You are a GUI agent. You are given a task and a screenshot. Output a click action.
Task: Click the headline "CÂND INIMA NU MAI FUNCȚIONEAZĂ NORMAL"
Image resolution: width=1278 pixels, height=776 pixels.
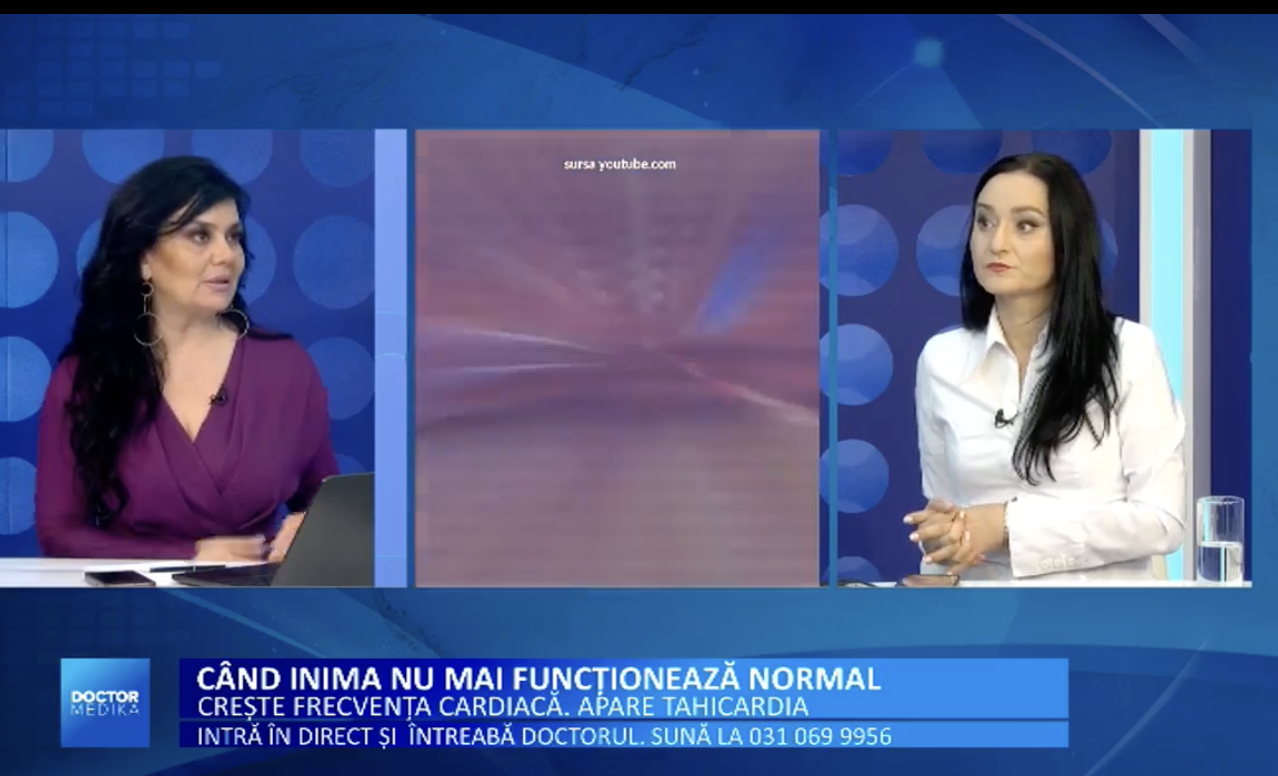click(538, 678)
